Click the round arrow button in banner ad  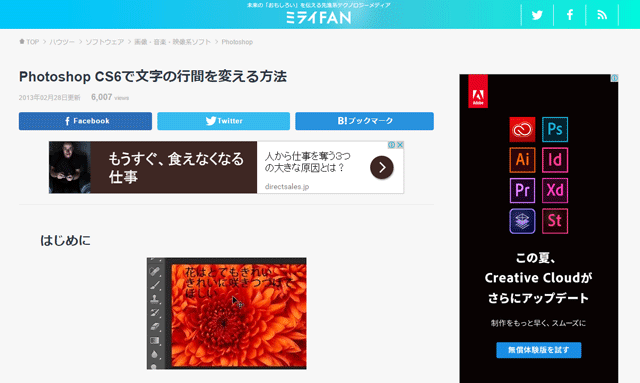pyautogui.click(x=382, y=167)
